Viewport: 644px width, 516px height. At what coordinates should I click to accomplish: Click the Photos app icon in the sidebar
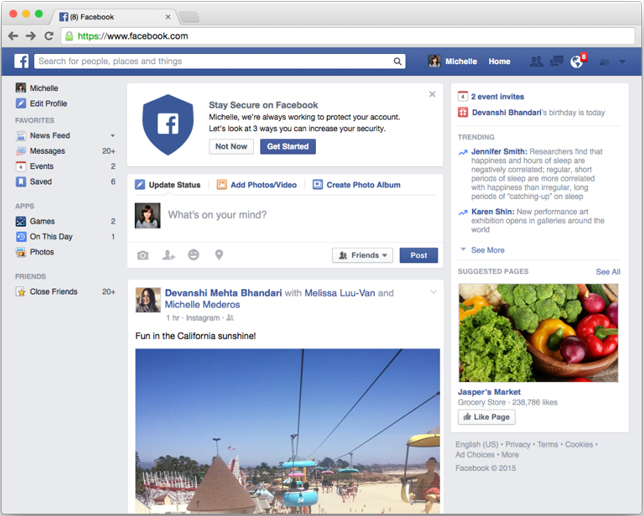pyautogui.click(x=21, y=252)
